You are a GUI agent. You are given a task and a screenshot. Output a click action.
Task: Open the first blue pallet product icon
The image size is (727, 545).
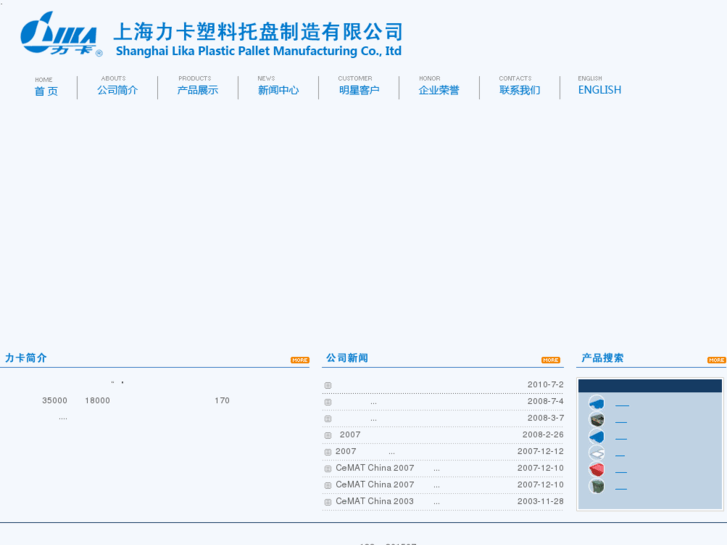click(597, 403)
